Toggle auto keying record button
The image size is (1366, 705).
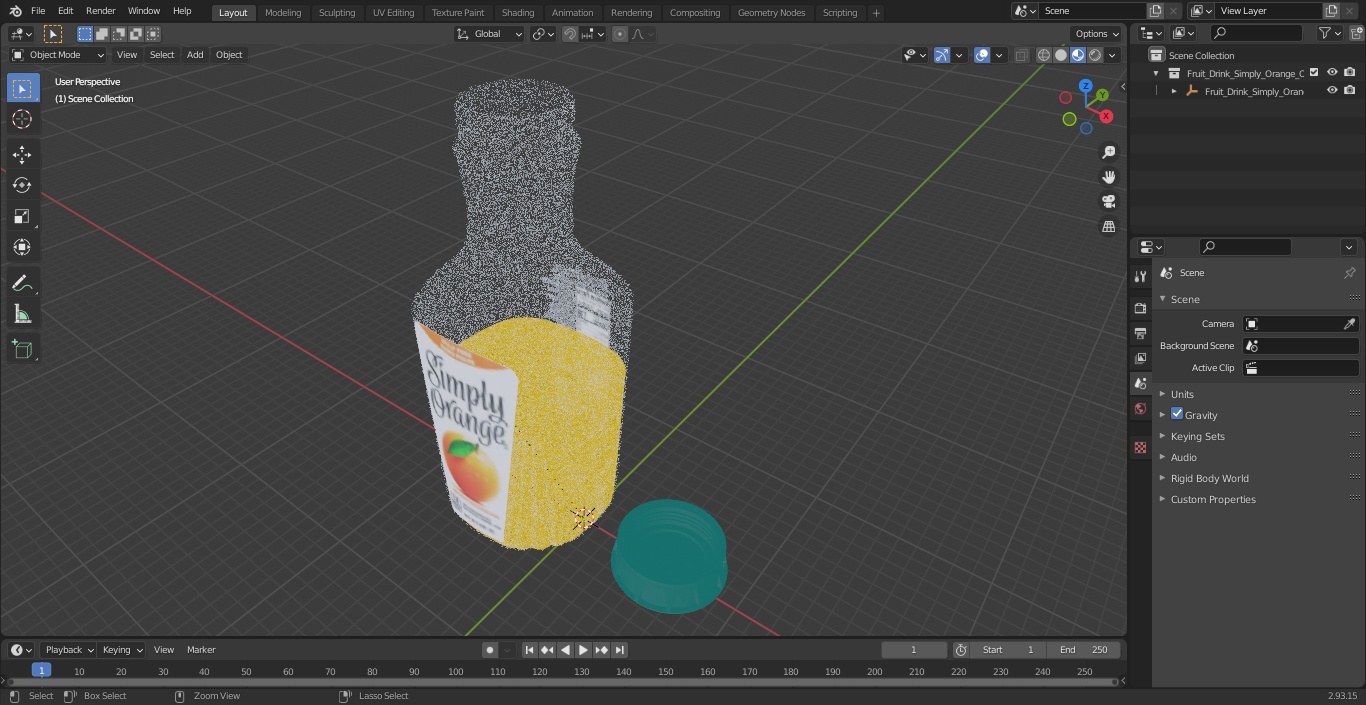click(x=490, y=650)
